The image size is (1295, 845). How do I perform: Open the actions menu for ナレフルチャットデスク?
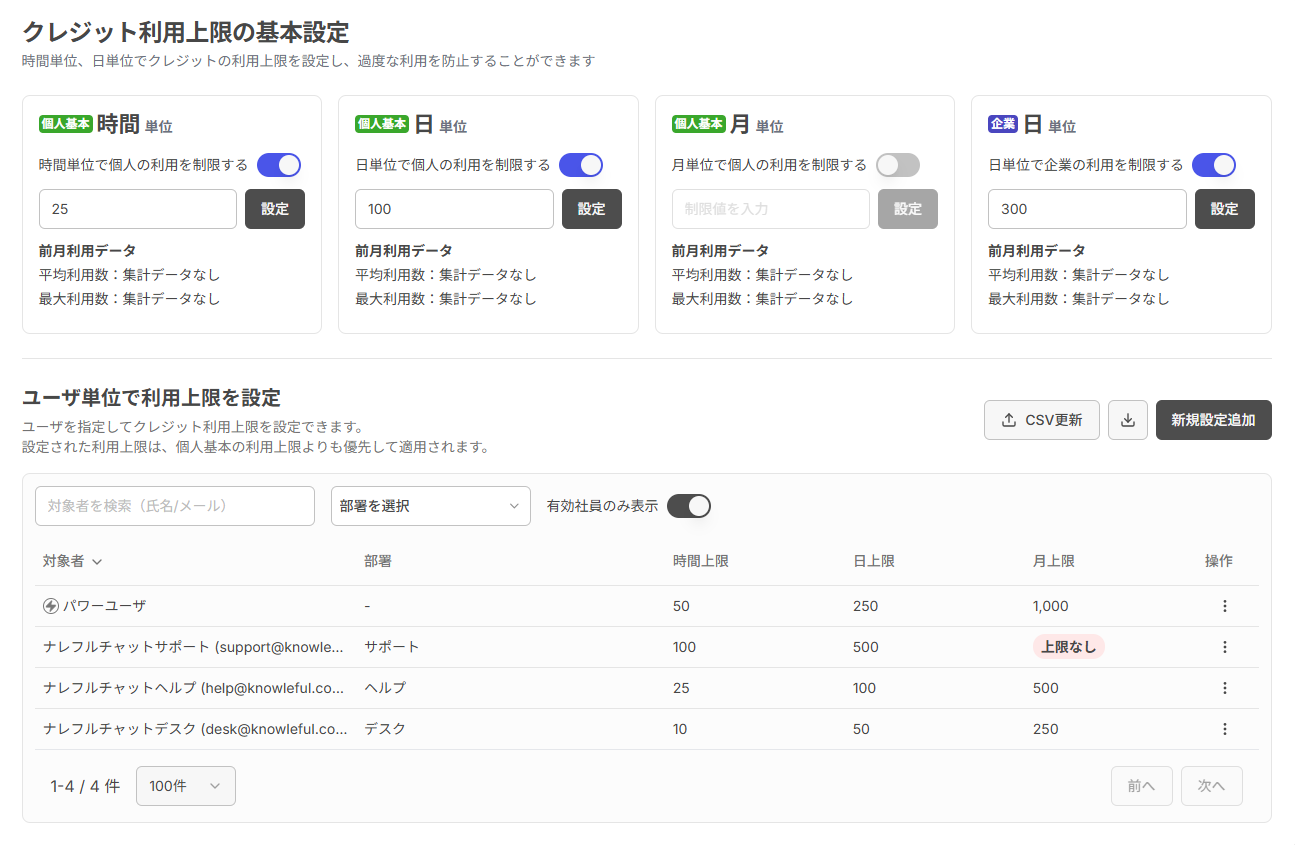click(x=1225, y=729)
